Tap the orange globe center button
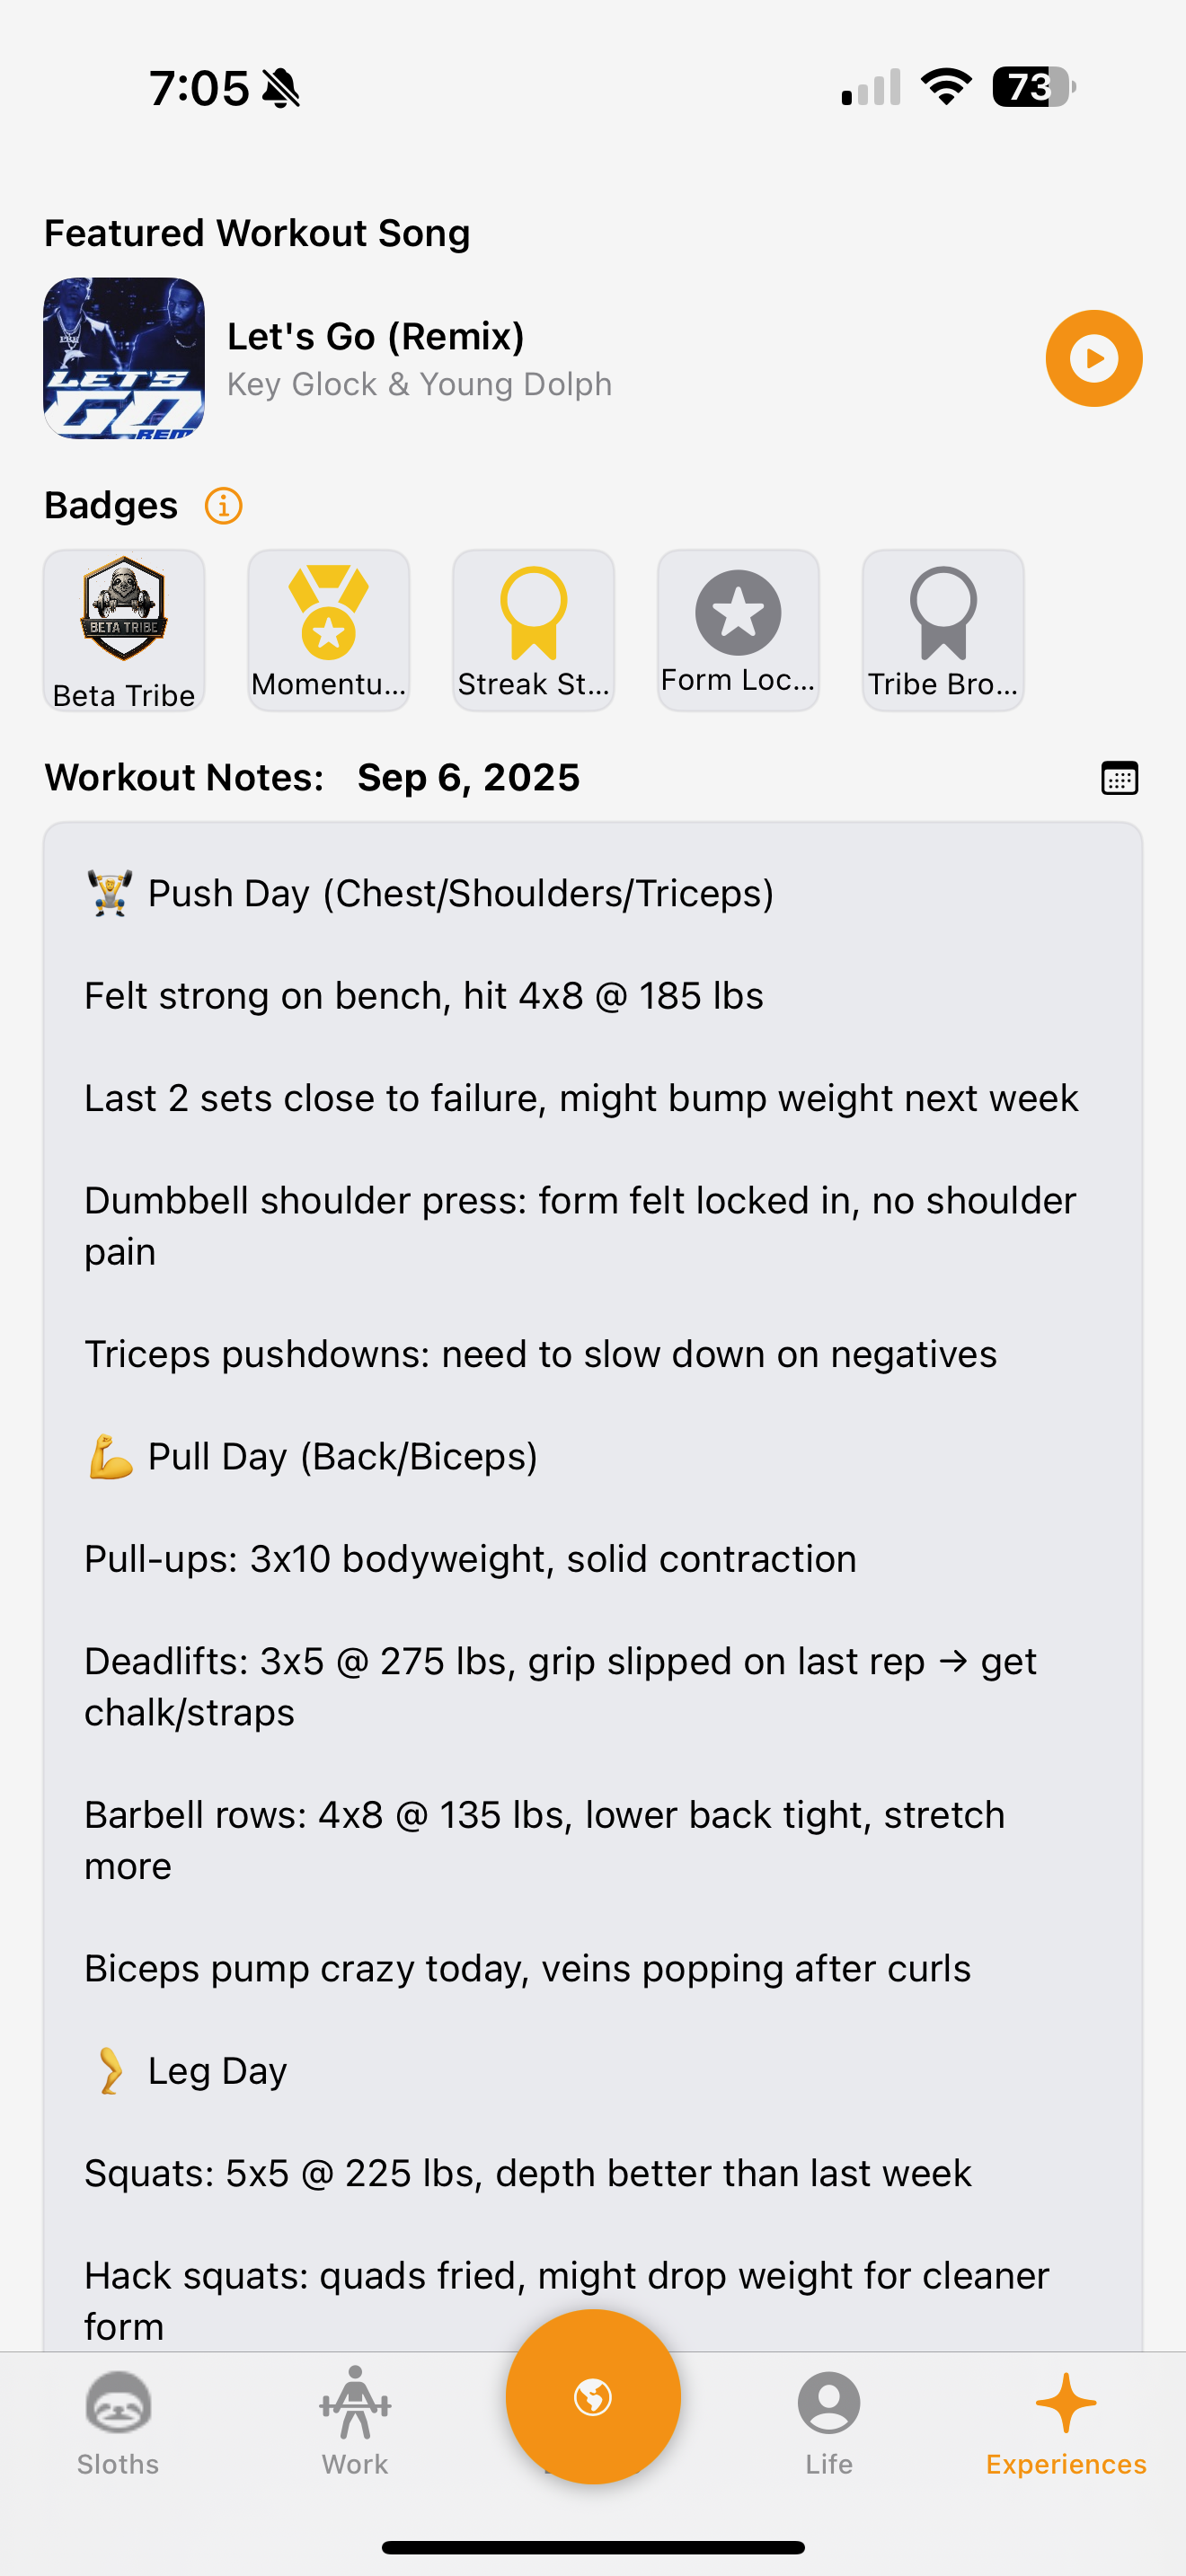This screenshot has height=2576, width=1186. click(x=593, y=2396)
